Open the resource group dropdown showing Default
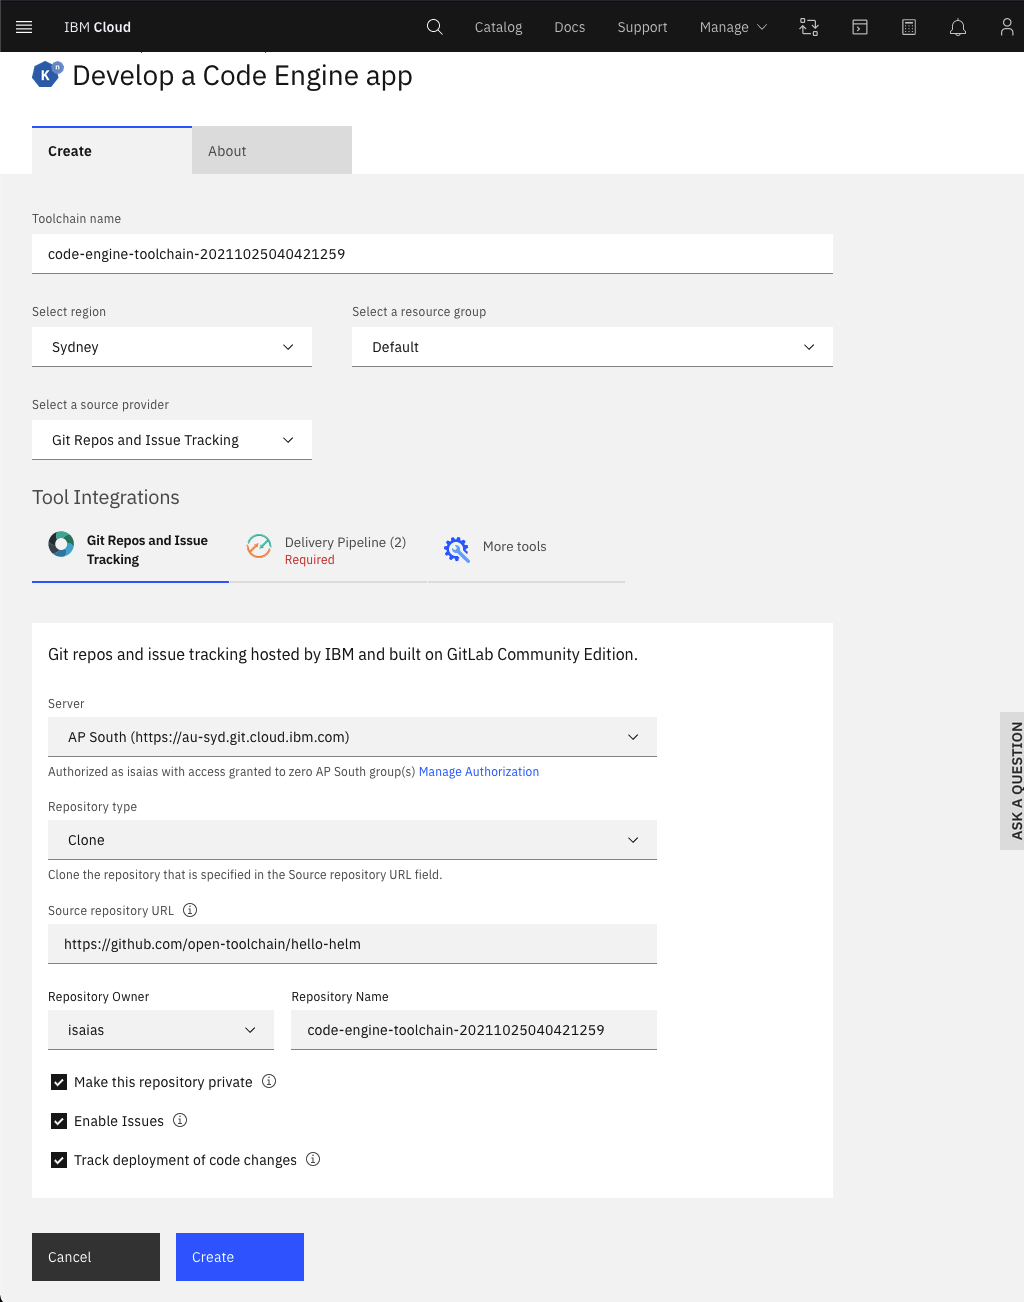Viewport: 1024px width, 1302px height. (592, 347)
